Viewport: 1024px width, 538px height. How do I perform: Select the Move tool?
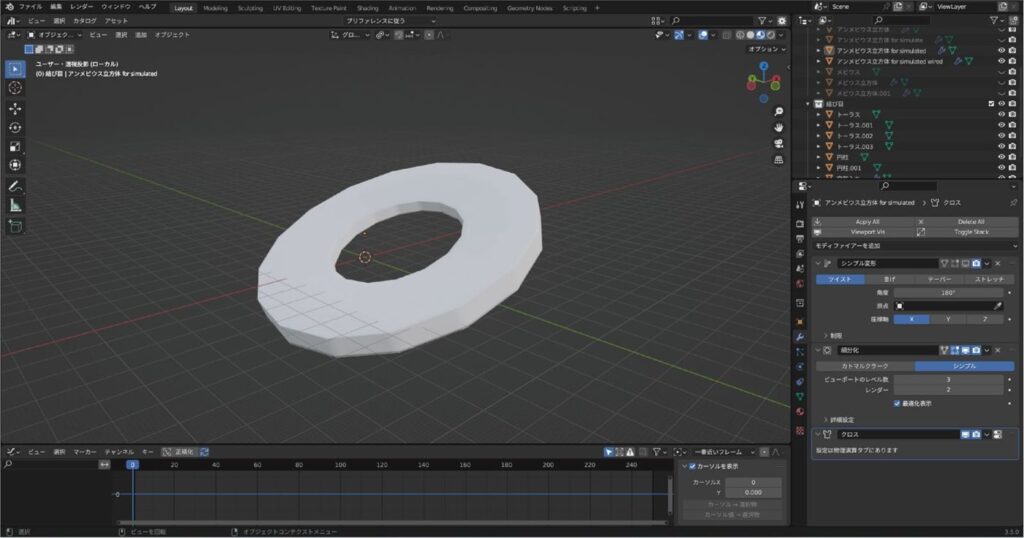pyautogui.click(x=15, y=108)
